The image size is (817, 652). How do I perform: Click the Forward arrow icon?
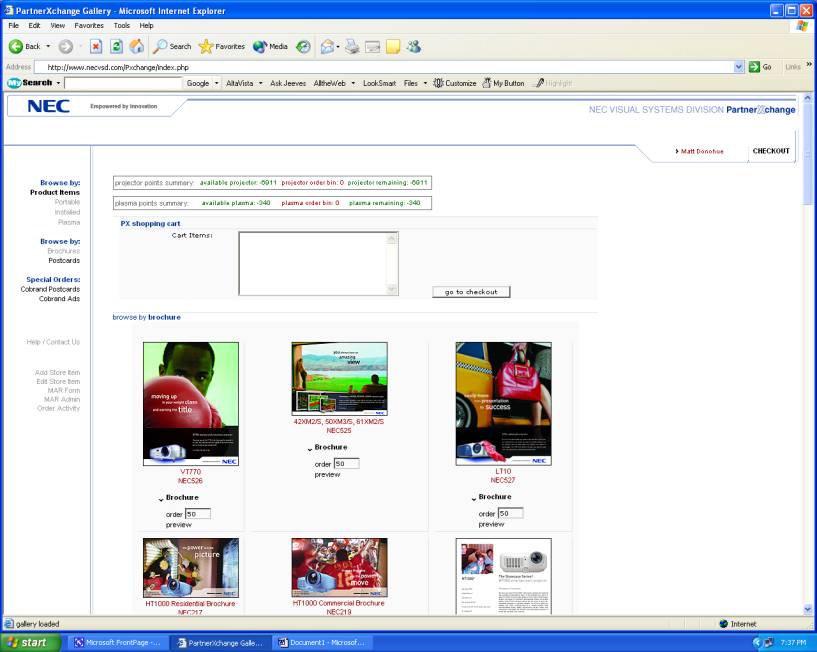click(x=66, y=46)
